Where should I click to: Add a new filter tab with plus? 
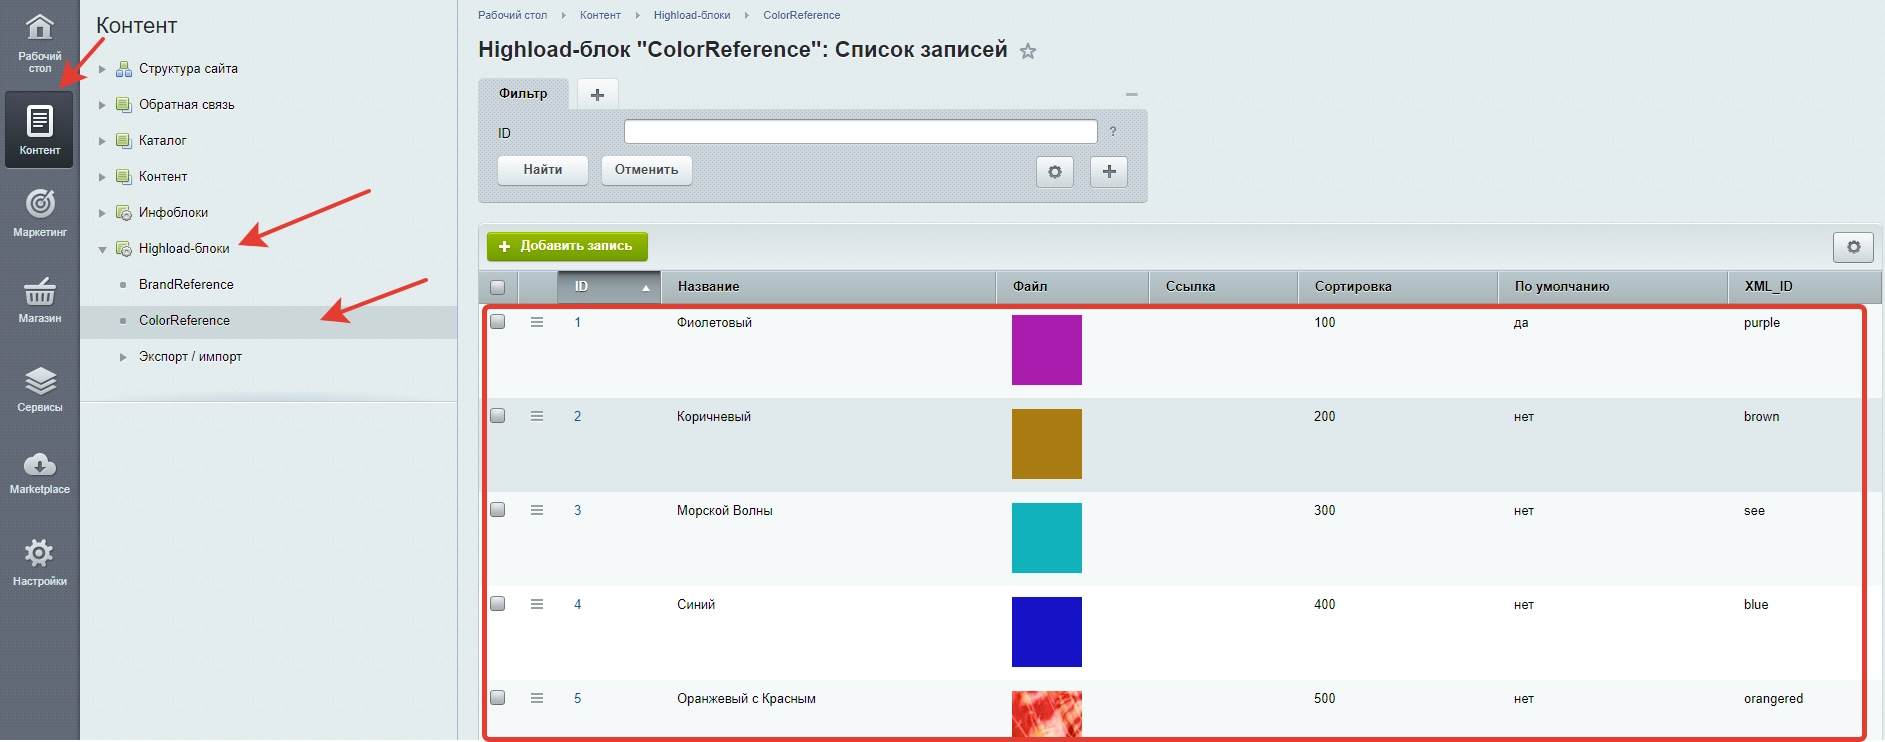(597, 95)
